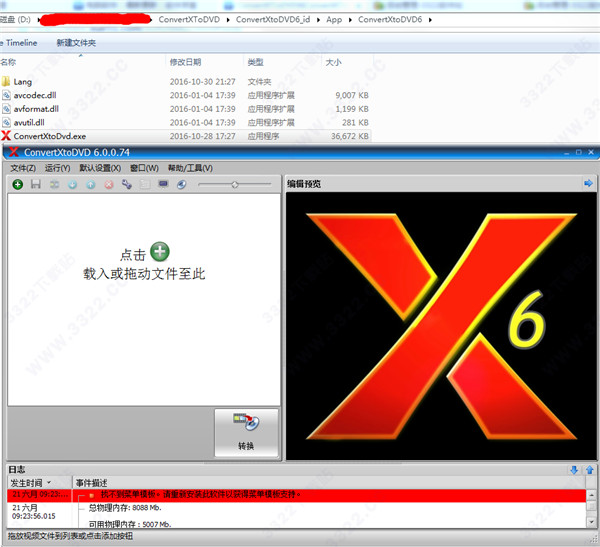Click the X logo preview image

click(441, 326)
